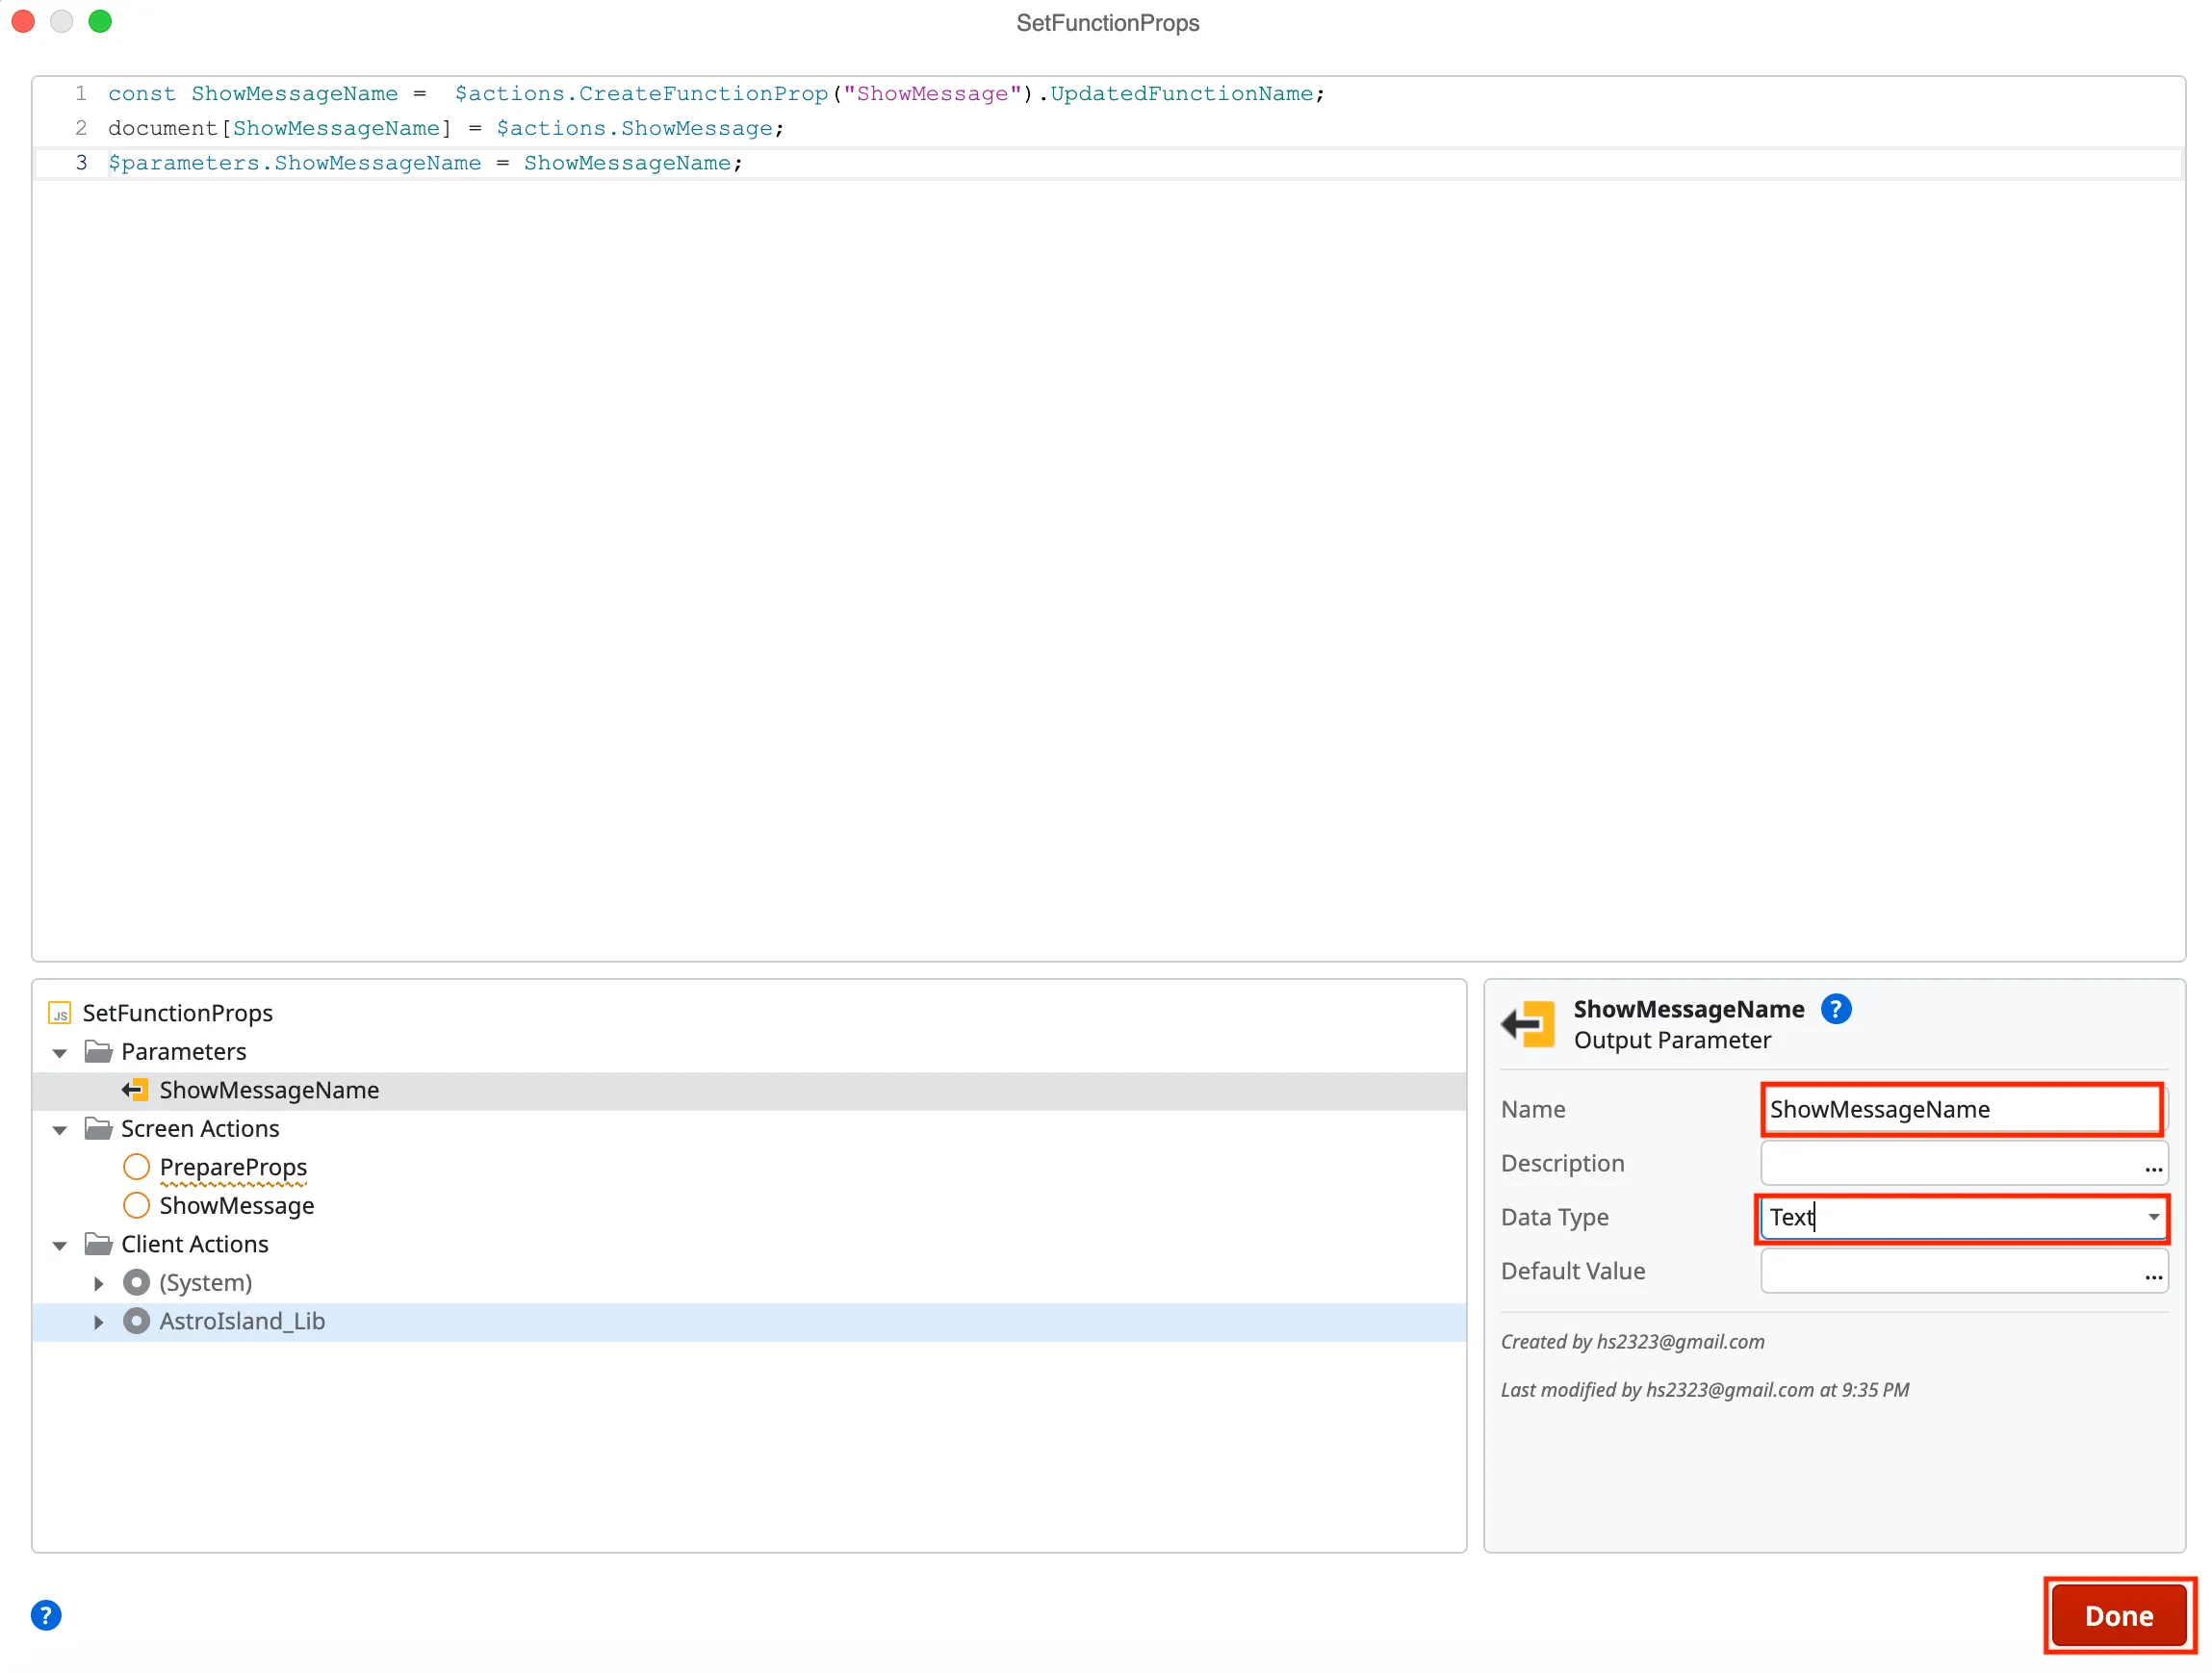Click the AstroIsland_Lib module icon

tap(136, 1320)
